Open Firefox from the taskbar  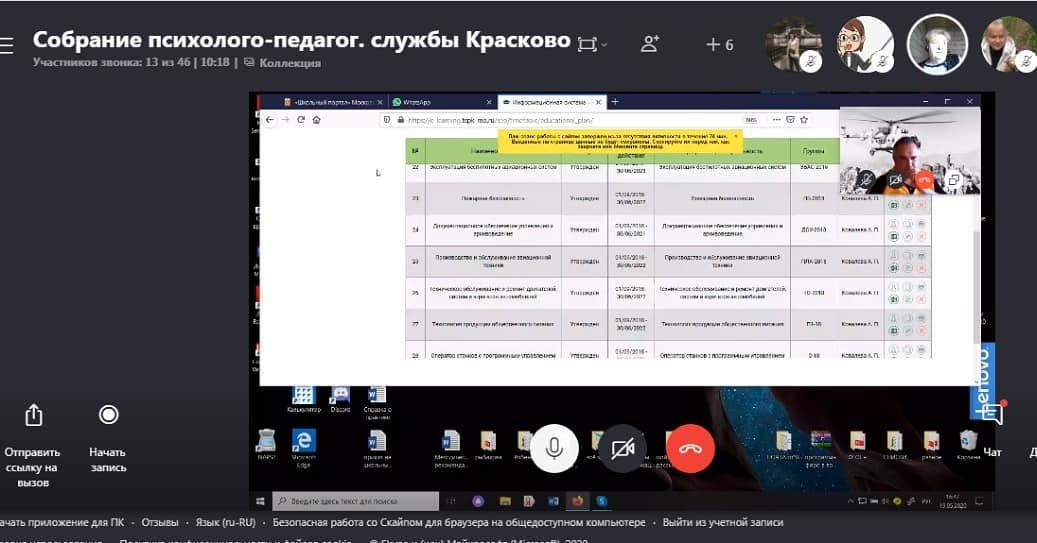click(x=577, y=501)
